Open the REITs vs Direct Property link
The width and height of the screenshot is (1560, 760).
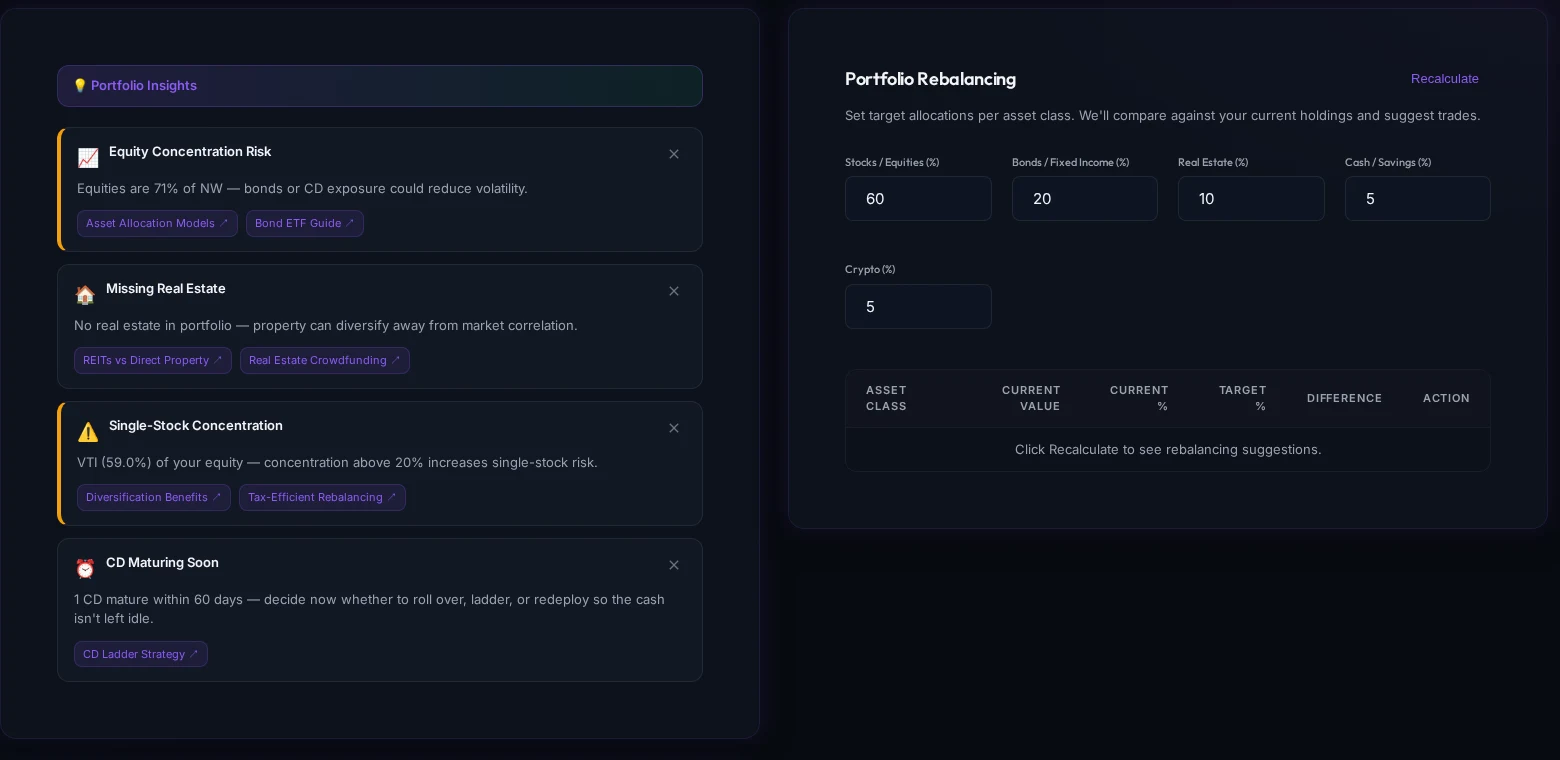[x=153, y=360]
